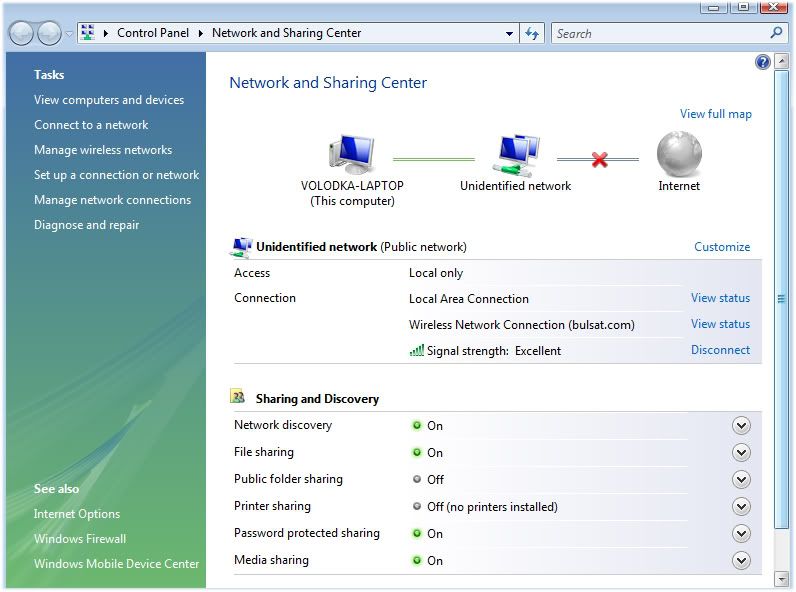This screenshot has width=796, height=592.
Task: Open Manage wireless networks task
Action: 103,150
